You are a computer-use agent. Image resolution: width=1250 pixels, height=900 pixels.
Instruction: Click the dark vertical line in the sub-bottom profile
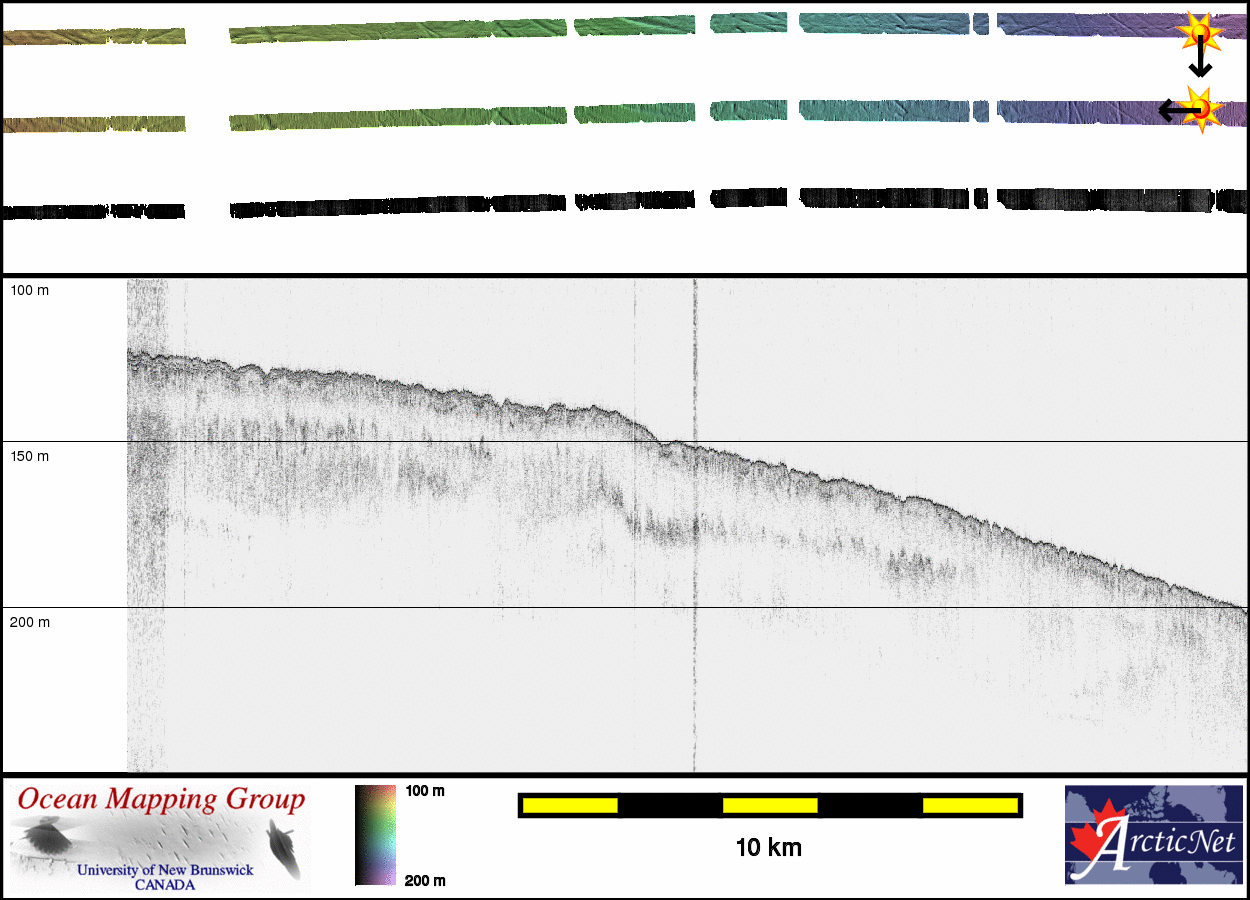pos(694,520)
